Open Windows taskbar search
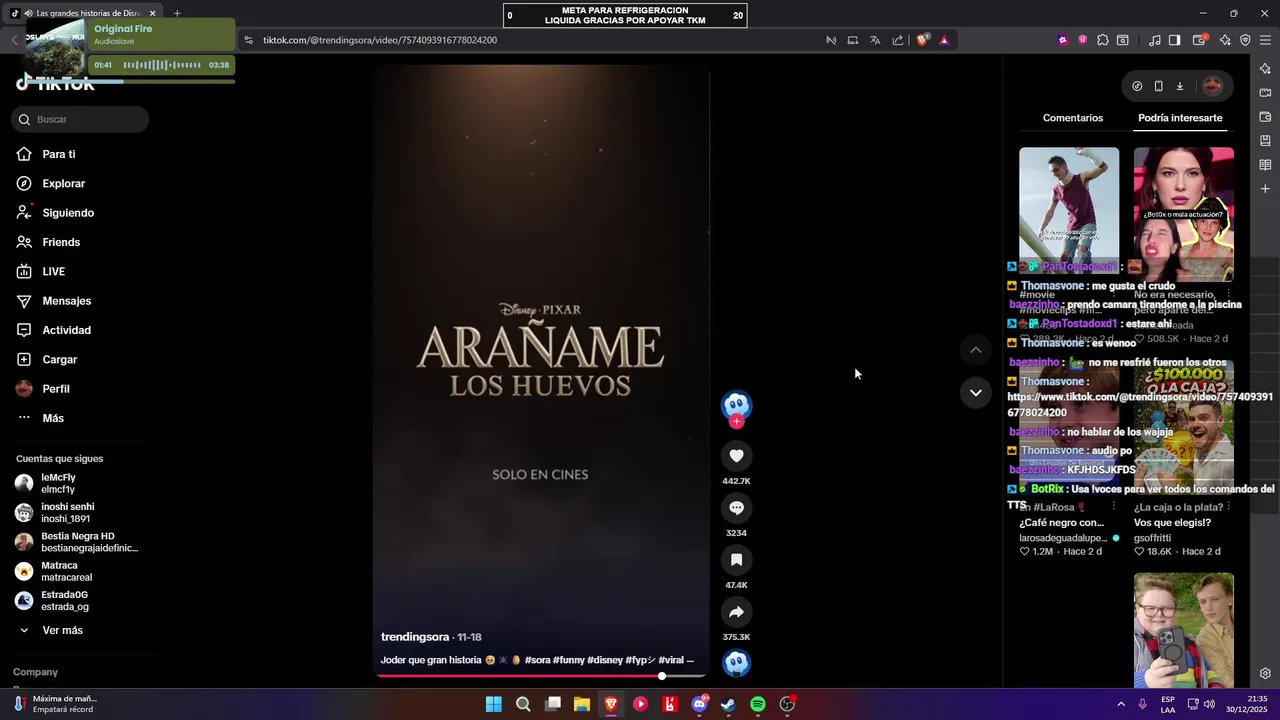 pyautogui.click(x=523, y=704)
